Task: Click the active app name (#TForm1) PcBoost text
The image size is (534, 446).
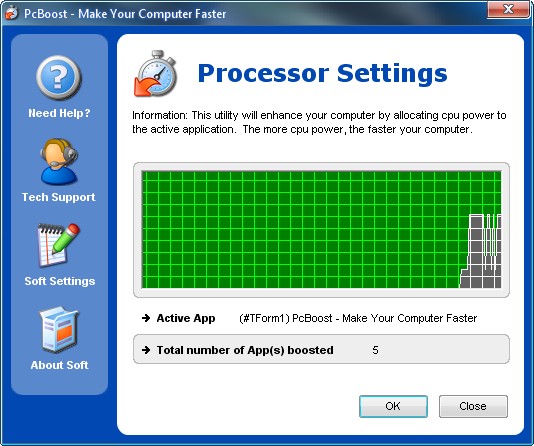Action: click(358, 318)
